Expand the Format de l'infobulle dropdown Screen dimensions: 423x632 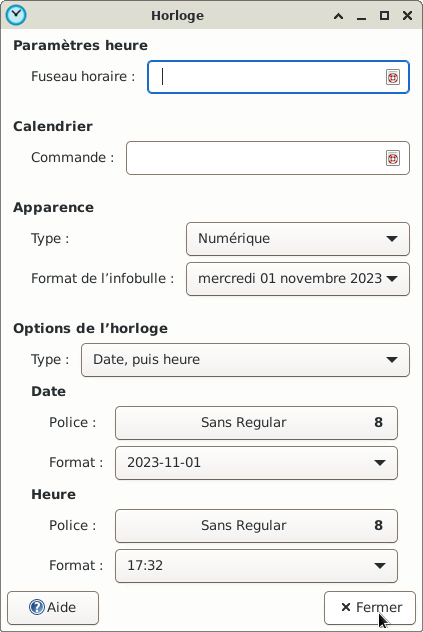point(298,279)
